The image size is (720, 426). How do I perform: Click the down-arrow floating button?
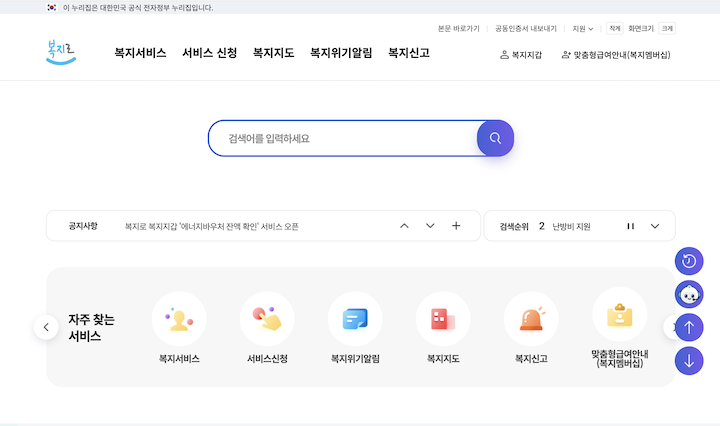(x=689, y=361)
